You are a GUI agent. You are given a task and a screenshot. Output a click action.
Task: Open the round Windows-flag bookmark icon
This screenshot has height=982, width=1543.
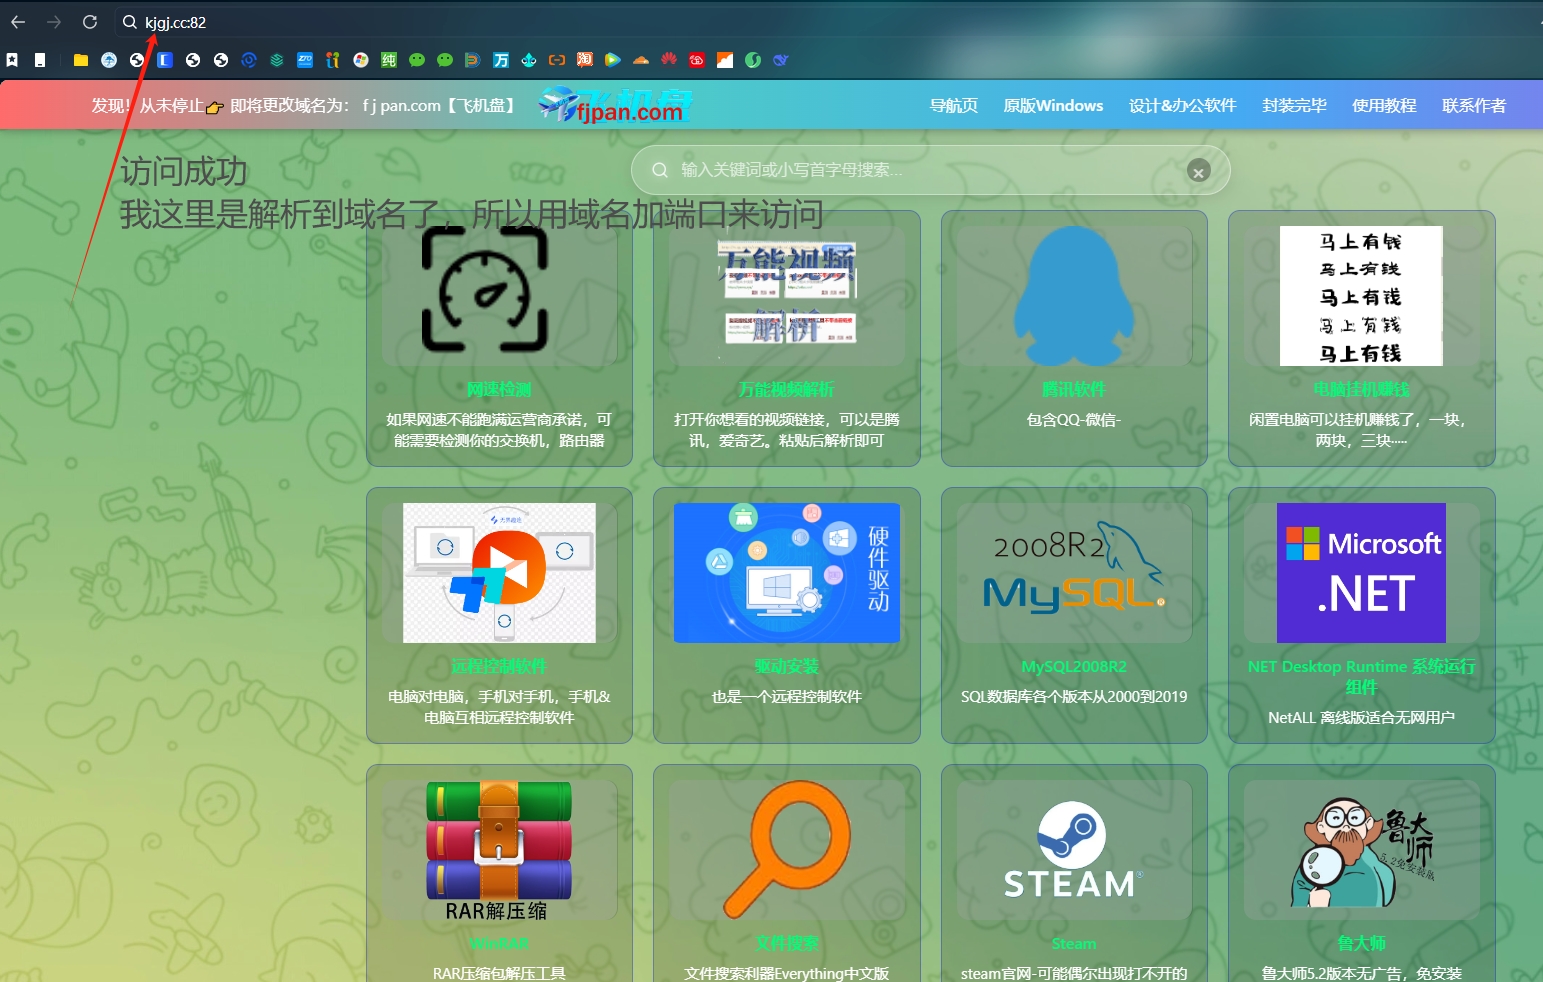coord(361,60)
